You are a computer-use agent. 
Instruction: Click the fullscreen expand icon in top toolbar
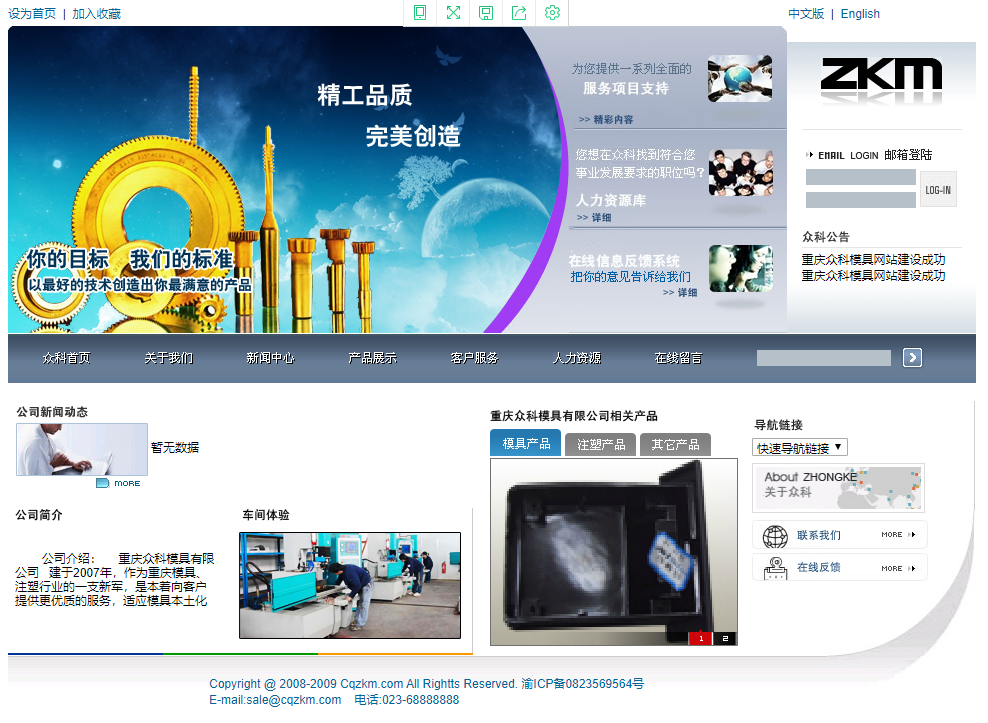[453, 13]
